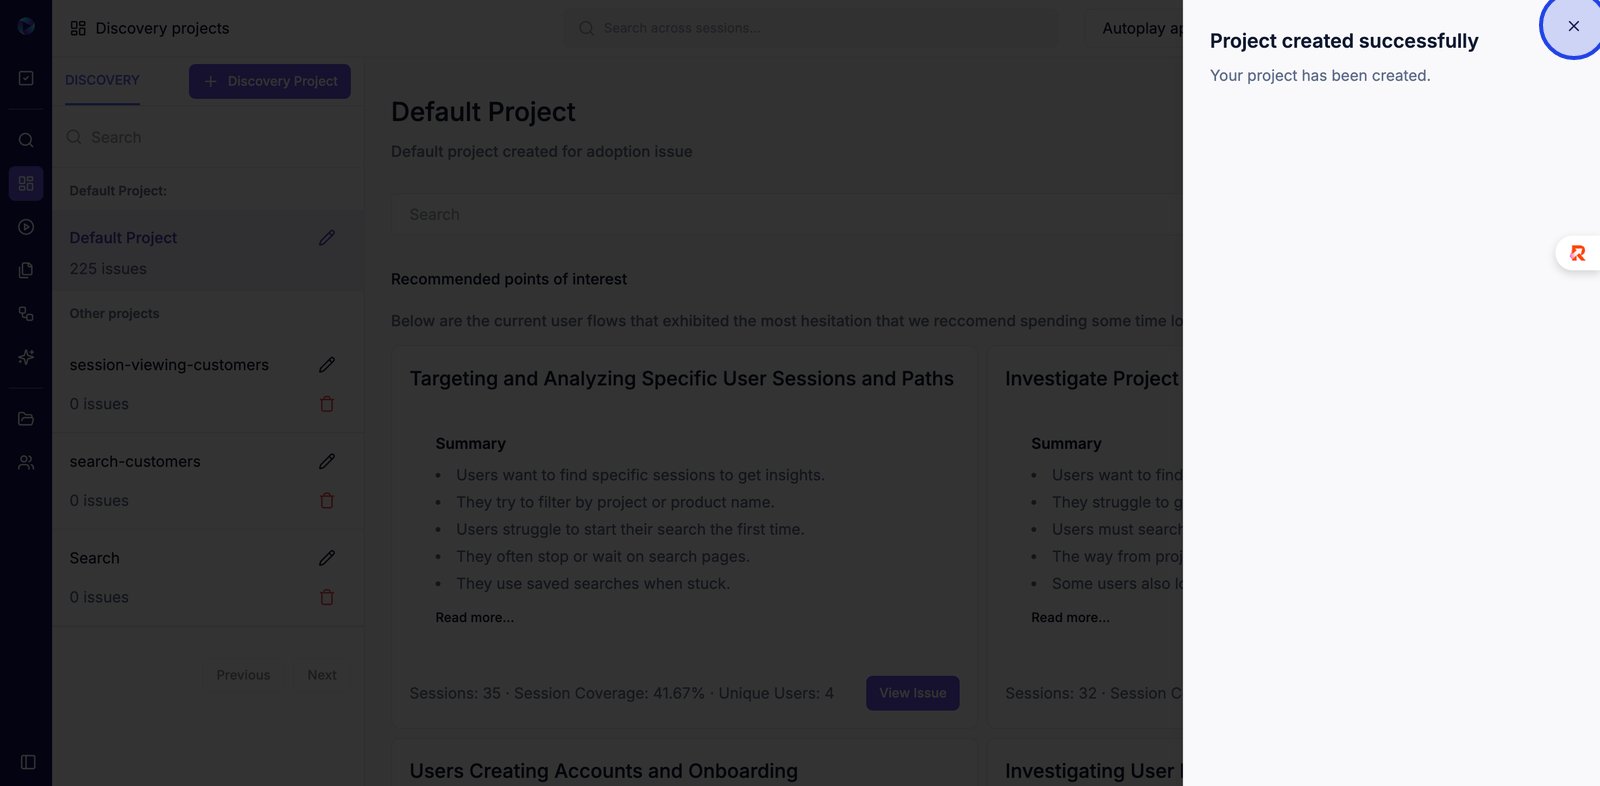The image size is (1600, 786).
Task: Delete the session-viewing-customers project
Action: point(327,404)
